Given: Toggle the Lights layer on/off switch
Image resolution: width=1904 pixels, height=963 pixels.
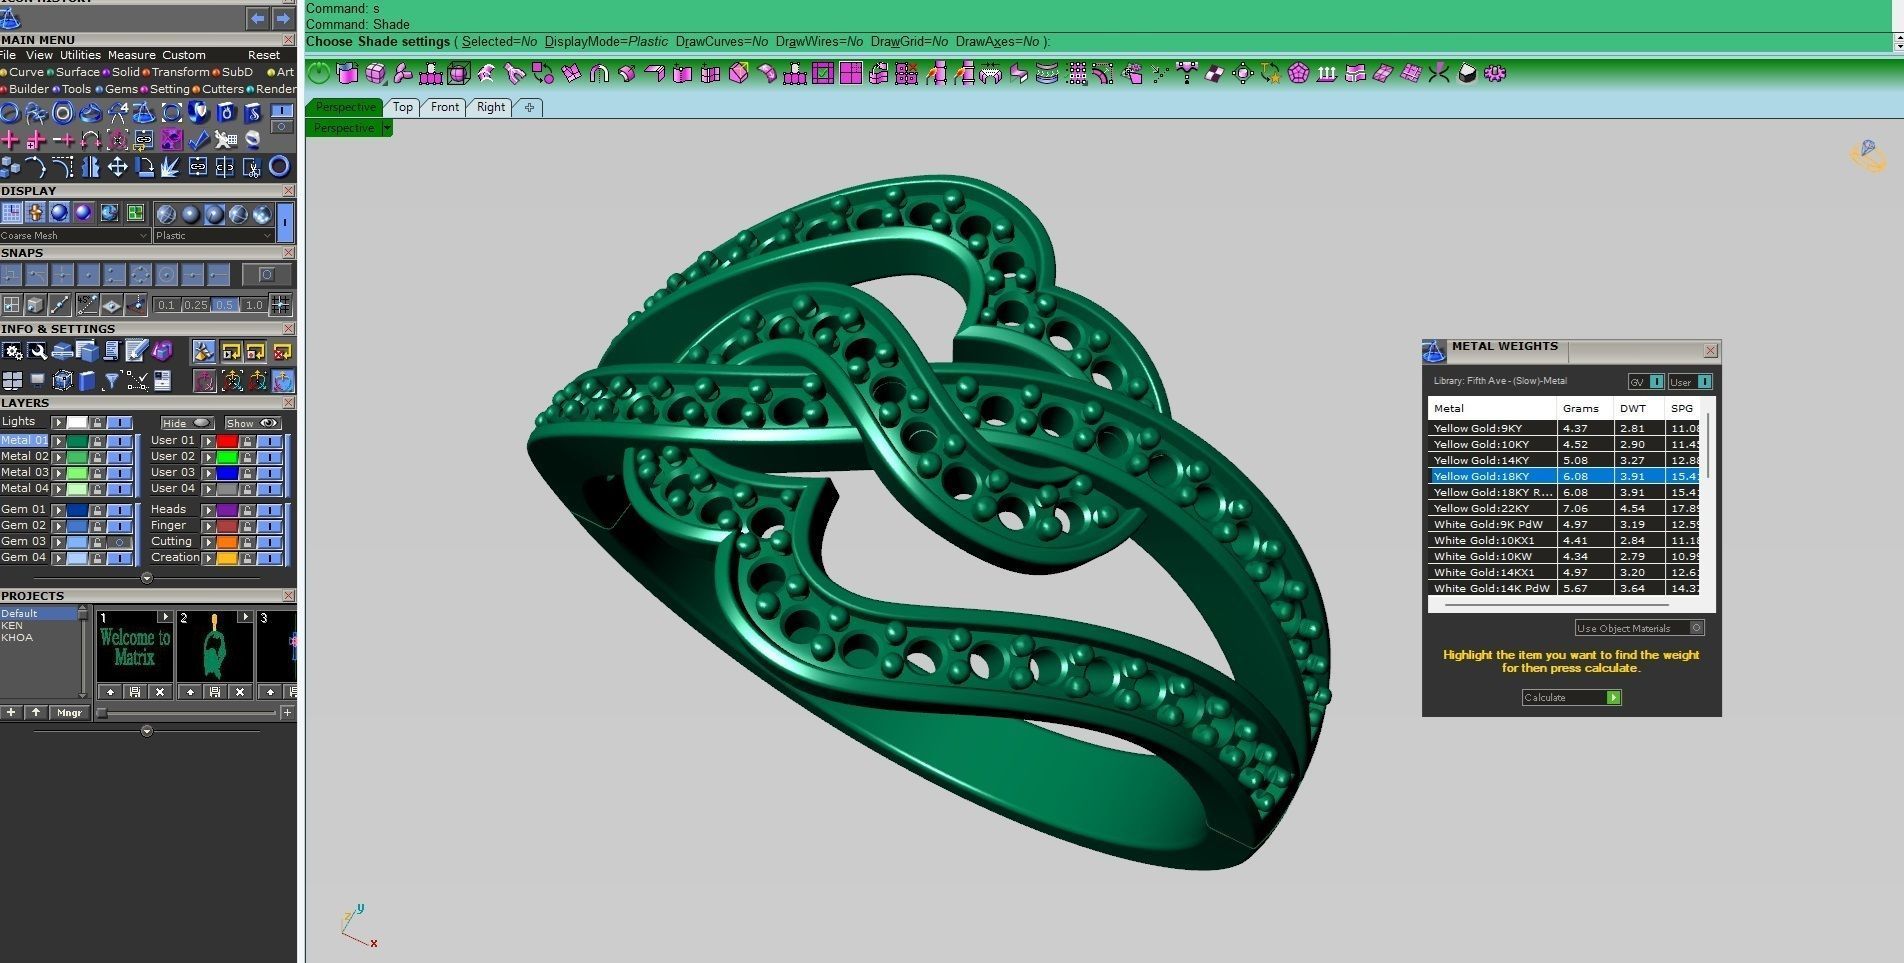Looking at the screenshot, I should (x=119, y=423).
